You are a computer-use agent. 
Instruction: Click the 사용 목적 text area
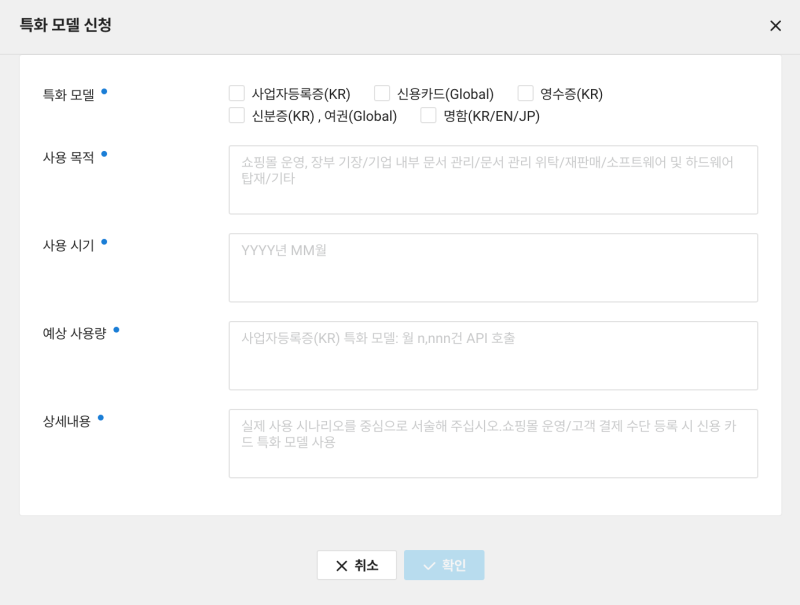click(495, 178)
